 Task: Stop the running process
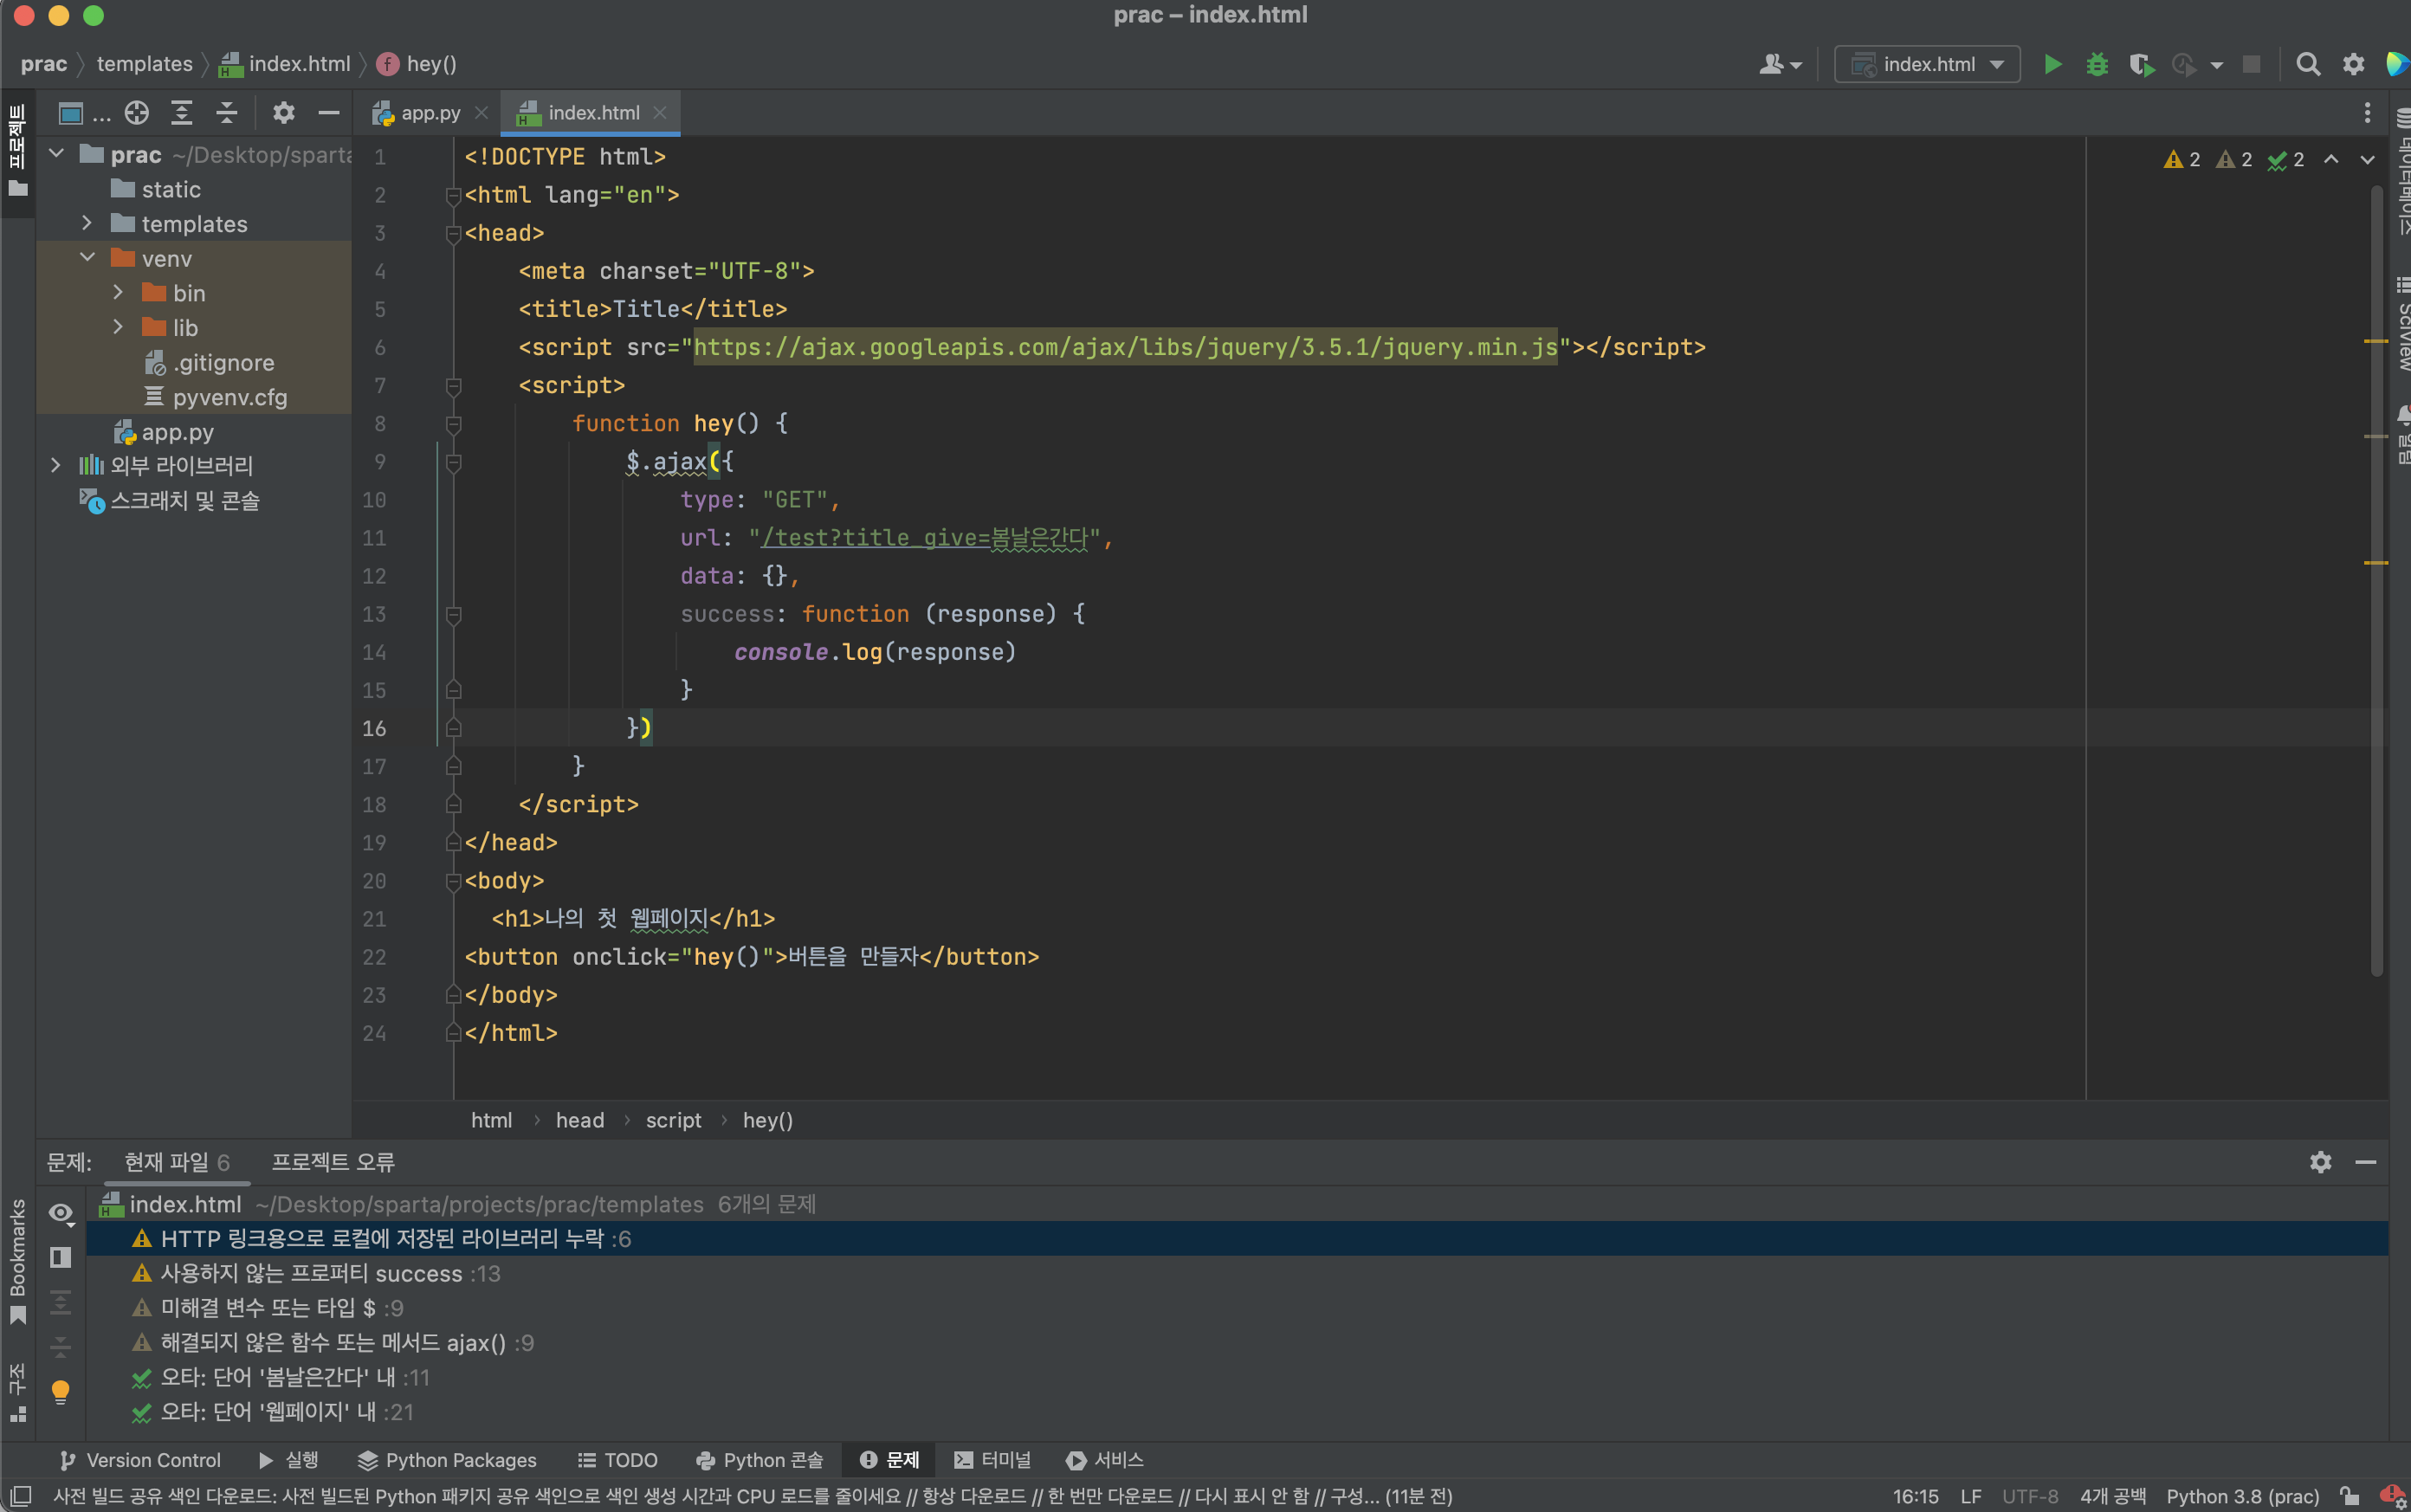pos(2251,65)
